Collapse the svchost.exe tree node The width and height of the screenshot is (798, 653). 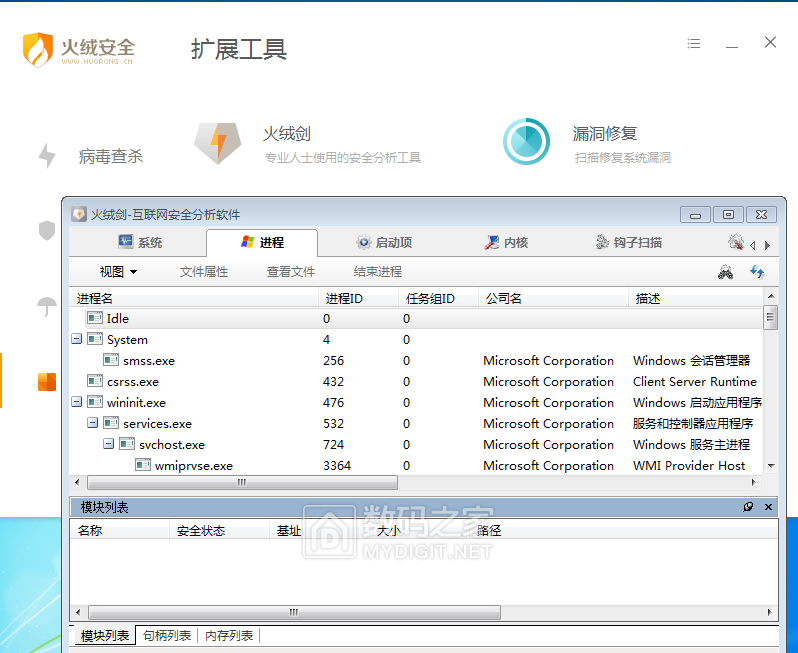pyautogui.click(x=108, y=444)
